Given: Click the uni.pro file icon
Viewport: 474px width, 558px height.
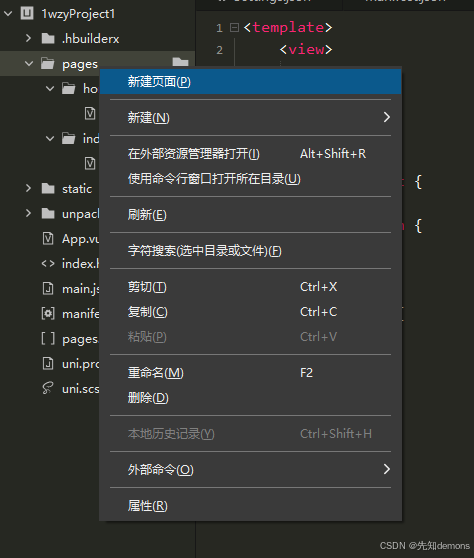Looking at the screenshot, I should (x=48, y=364).
